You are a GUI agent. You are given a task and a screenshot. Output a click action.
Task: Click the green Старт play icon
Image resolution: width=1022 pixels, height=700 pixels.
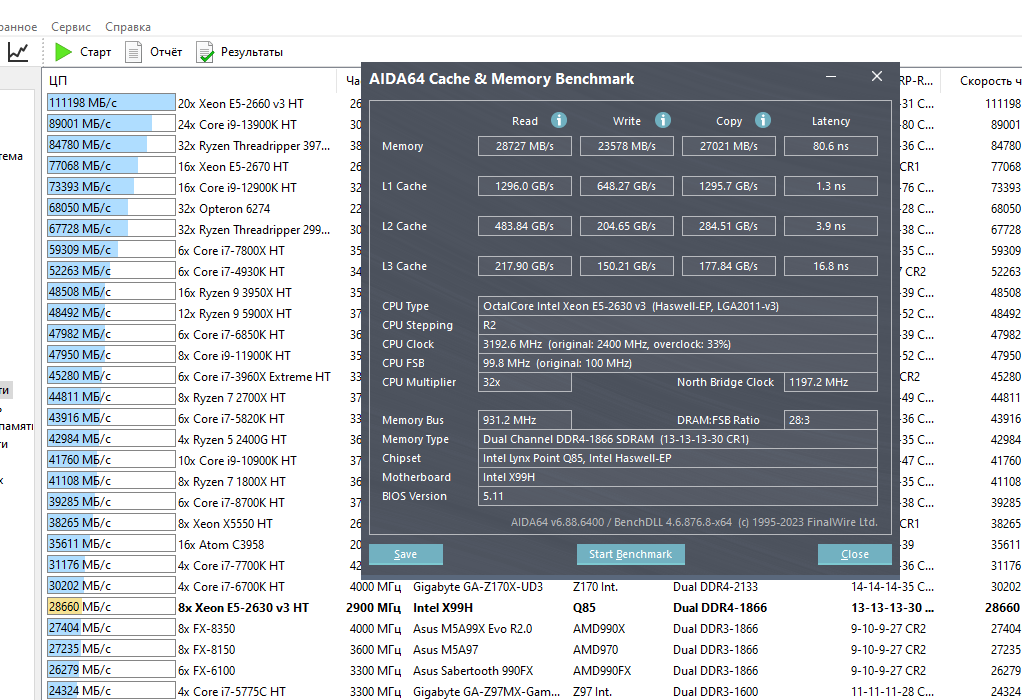click(x=63, y=51)
